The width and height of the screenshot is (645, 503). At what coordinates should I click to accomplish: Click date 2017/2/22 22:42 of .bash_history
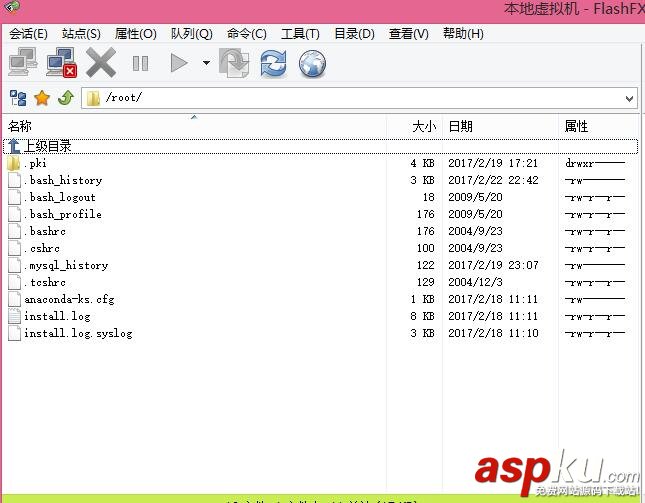493,180
